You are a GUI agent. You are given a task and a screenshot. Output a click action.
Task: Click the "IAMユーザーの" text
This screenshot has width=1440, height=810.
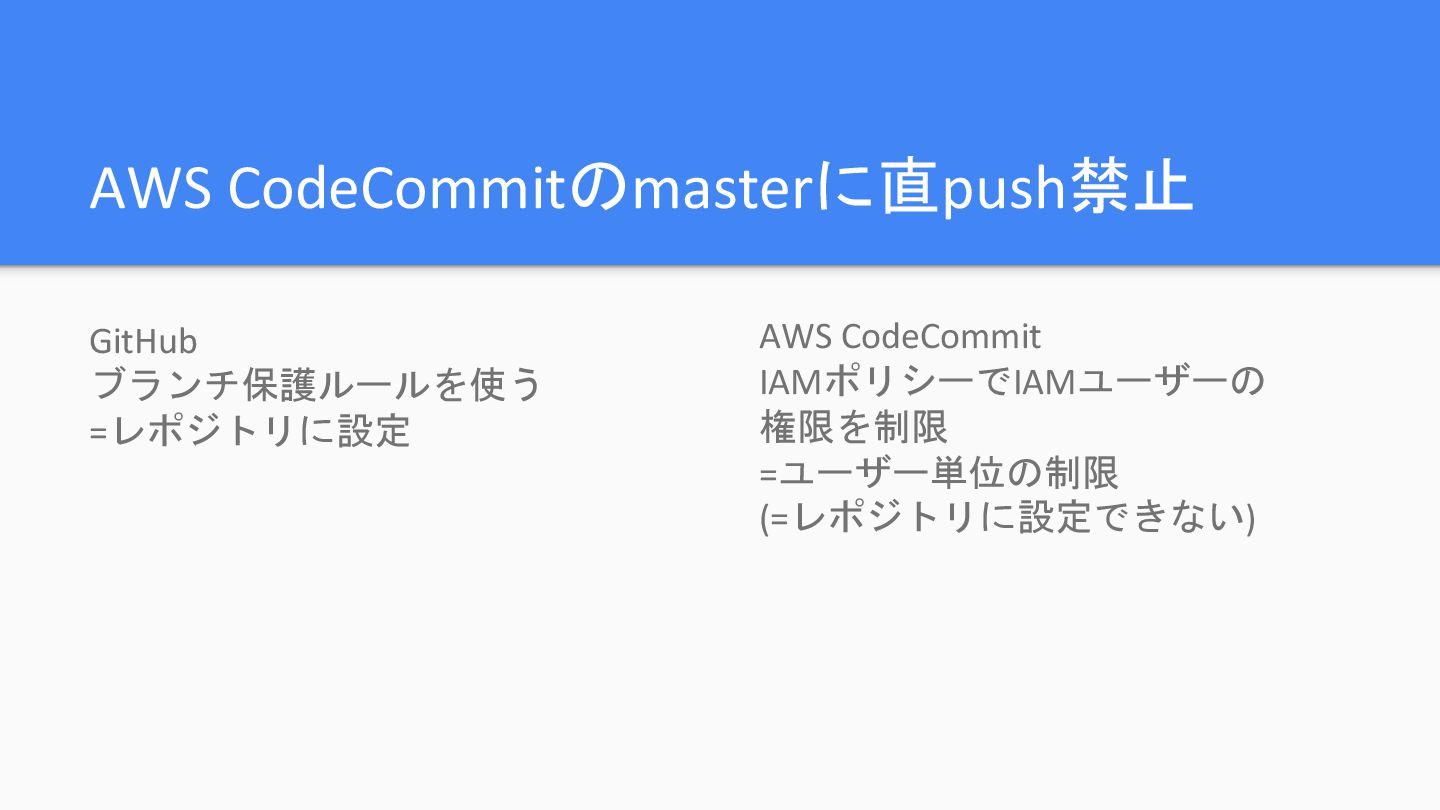(x=1140, y=381)
